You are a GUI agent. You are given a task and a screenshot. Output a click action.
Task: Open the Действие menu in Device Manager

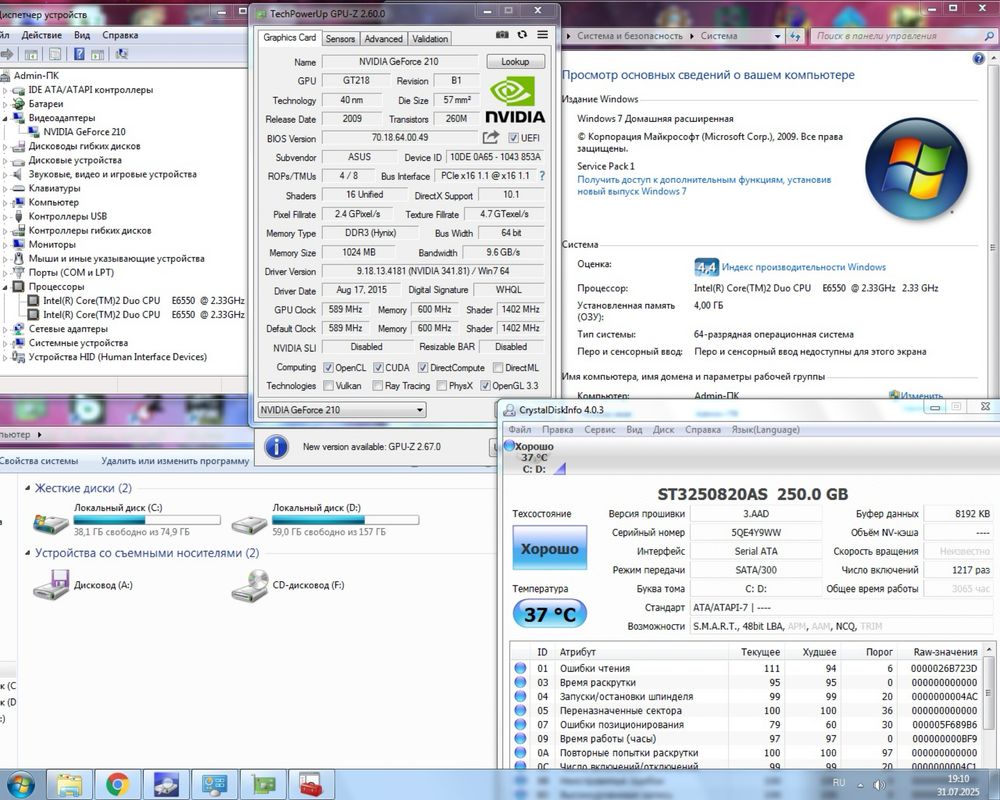click(x=41, y=35)
